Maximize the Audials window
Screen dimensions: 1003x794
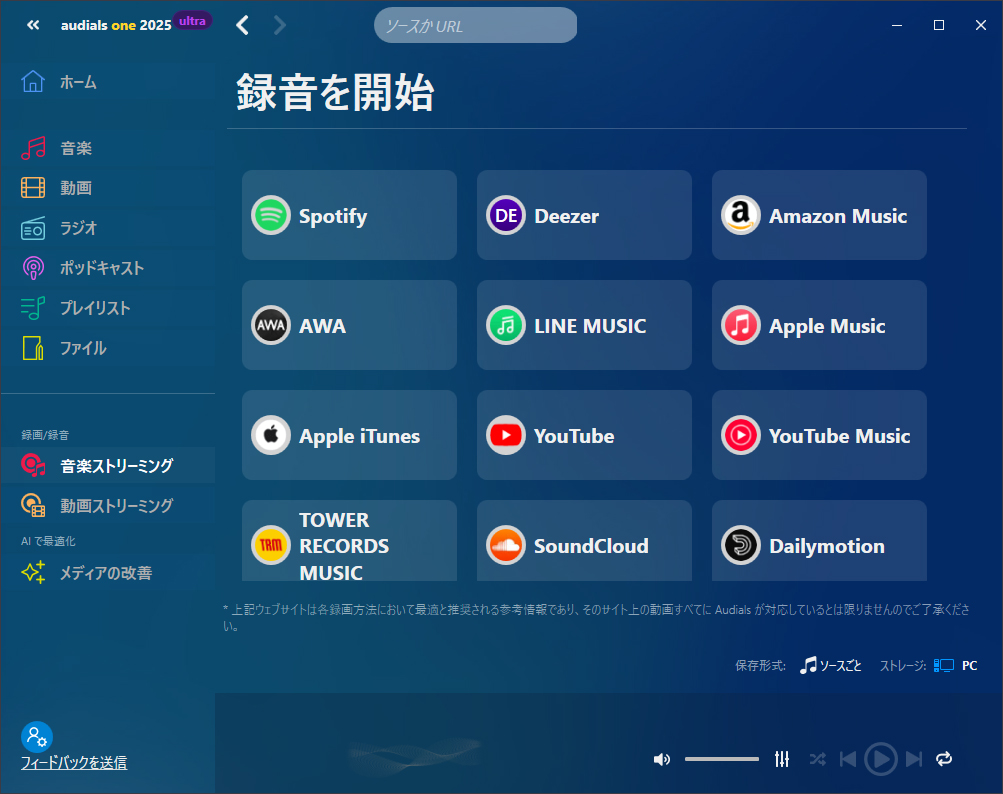tap(939, 25)
